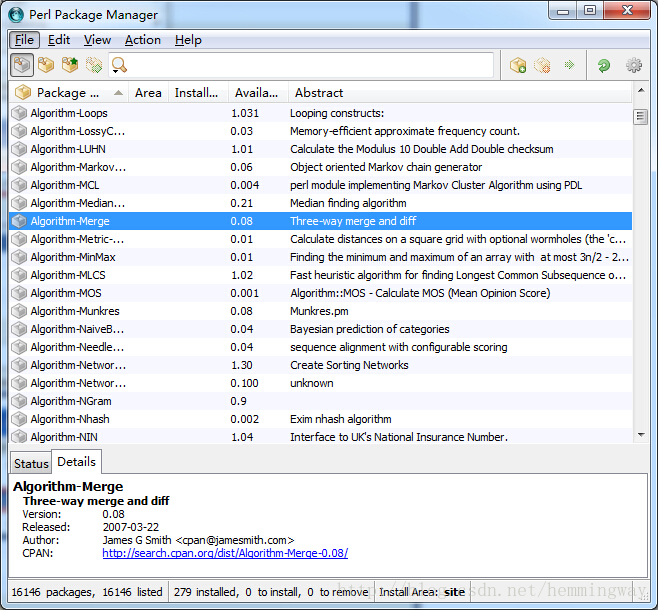Screen dimensions: 658x610
Task: Mark selected package for removal icon
Action: tap(542, 65)
